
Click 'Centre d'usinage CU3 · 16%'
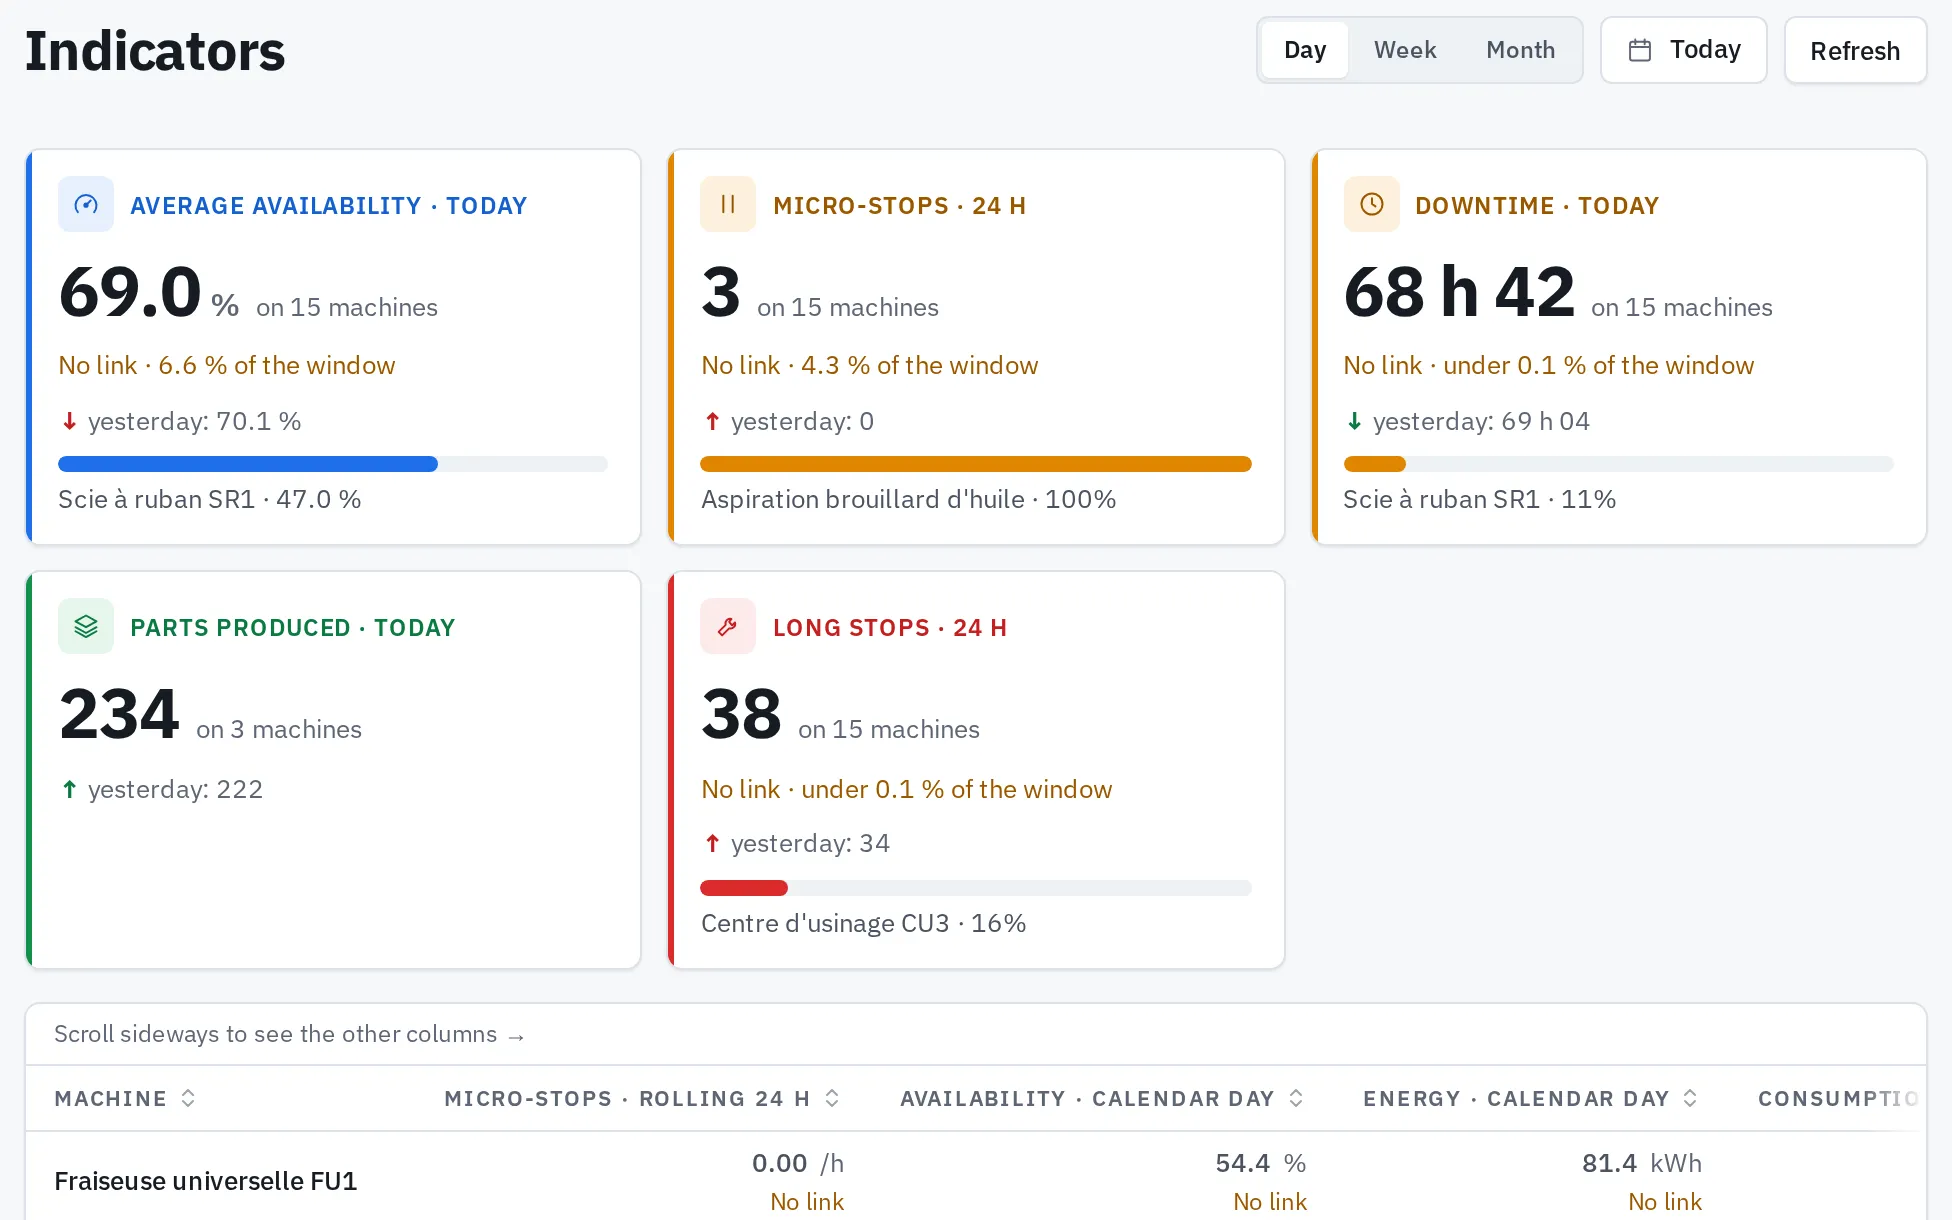click(x=864, y=923)
